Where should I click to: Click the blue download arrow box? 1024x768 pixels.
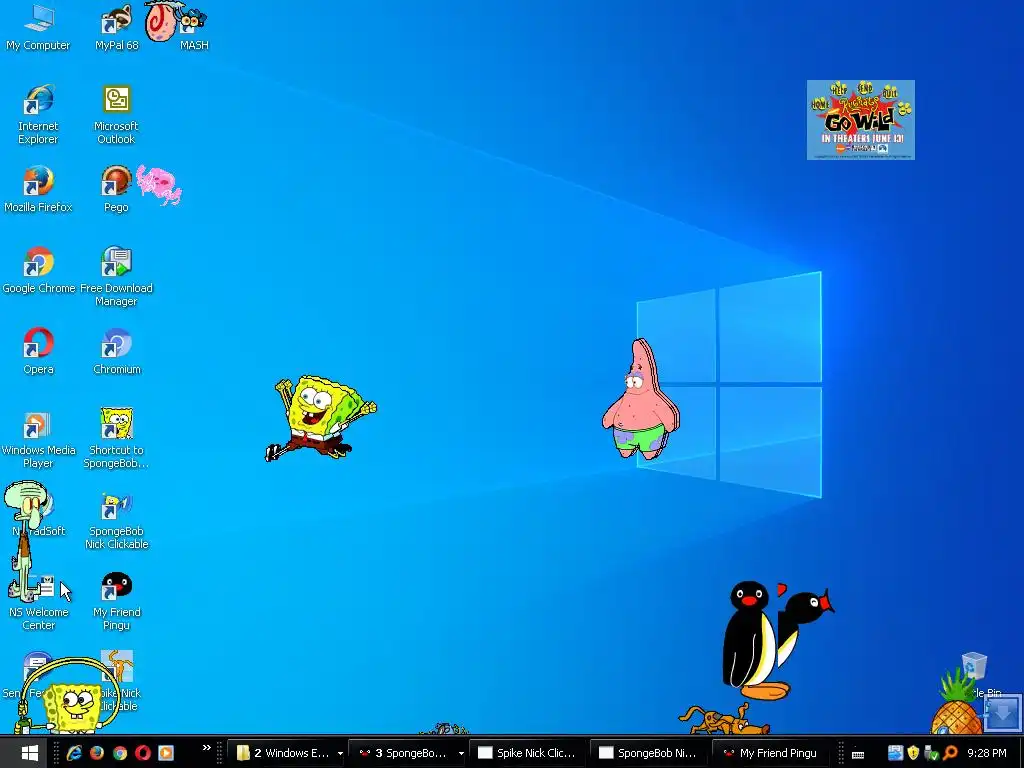(x=1002, y=712)
